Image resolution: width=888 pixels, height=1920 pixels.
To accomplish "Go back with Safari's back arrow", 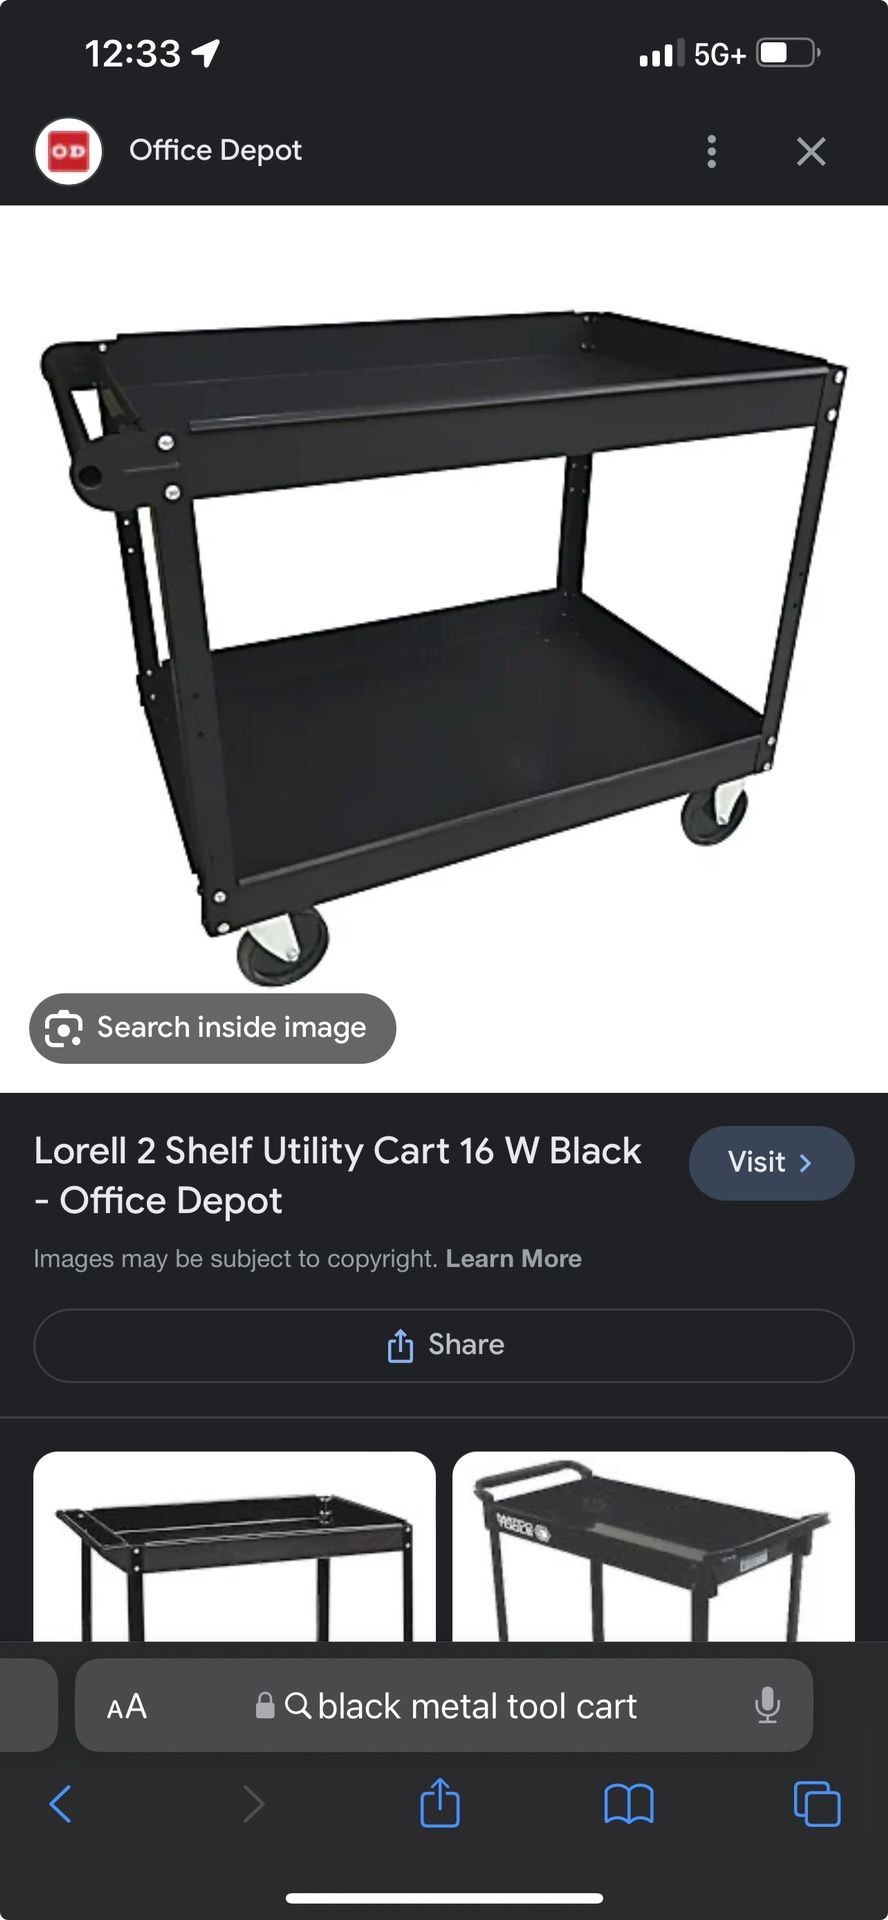I will click(61, 1804).
